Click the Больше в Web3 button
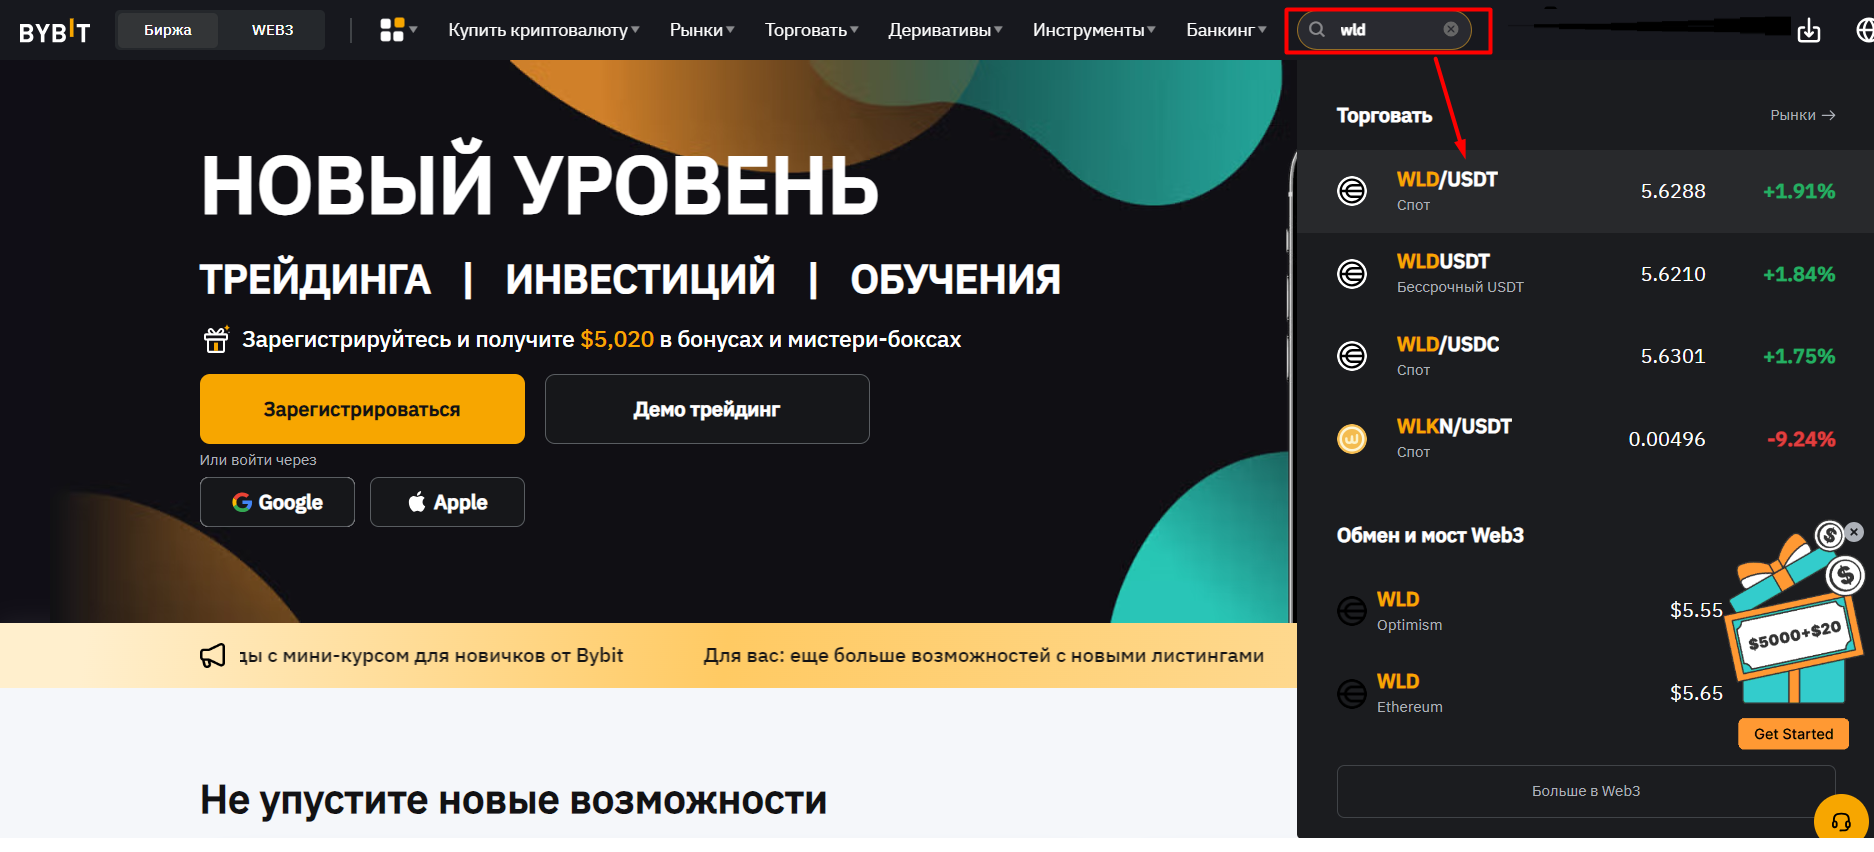Viewport: 1874px width, 852px height. (1586, 791)
